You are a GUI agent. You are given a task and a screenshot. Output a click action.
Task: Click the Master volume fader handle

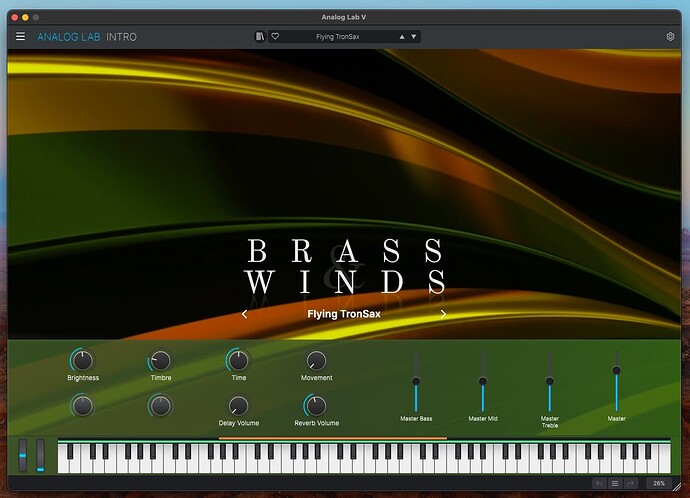(617, 370)
